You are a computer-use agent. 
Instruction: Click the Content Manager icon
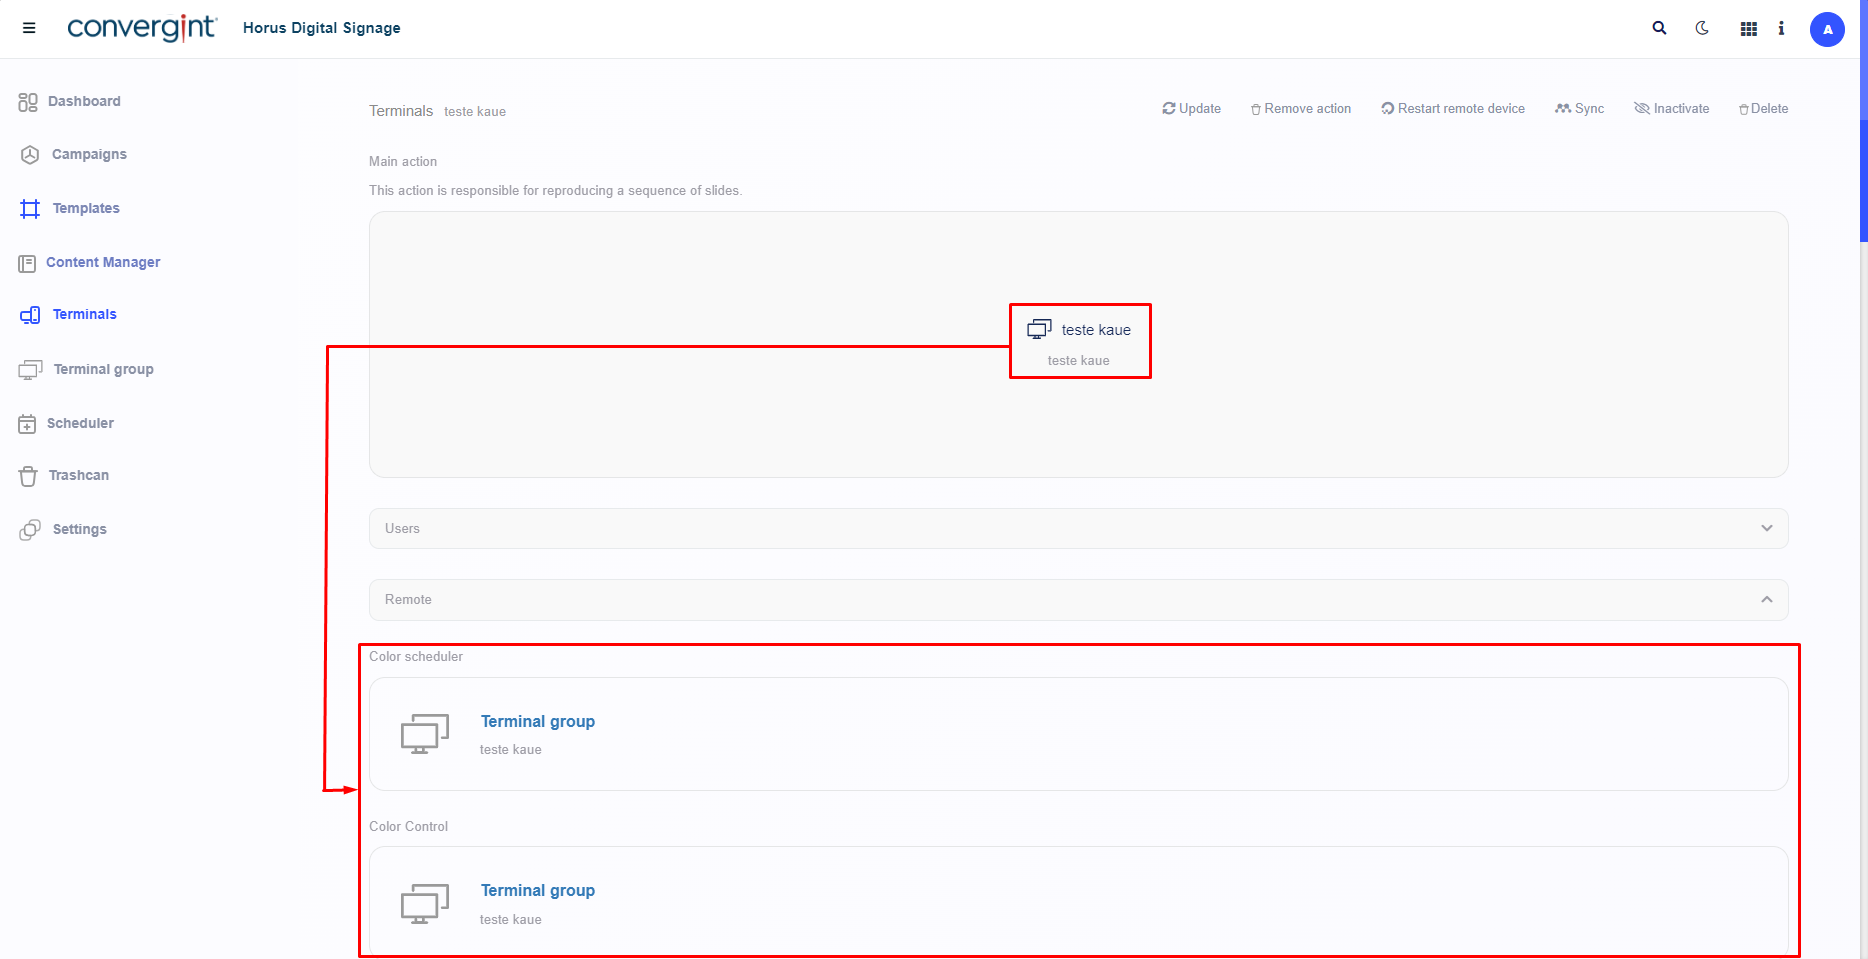coord(27,263)
